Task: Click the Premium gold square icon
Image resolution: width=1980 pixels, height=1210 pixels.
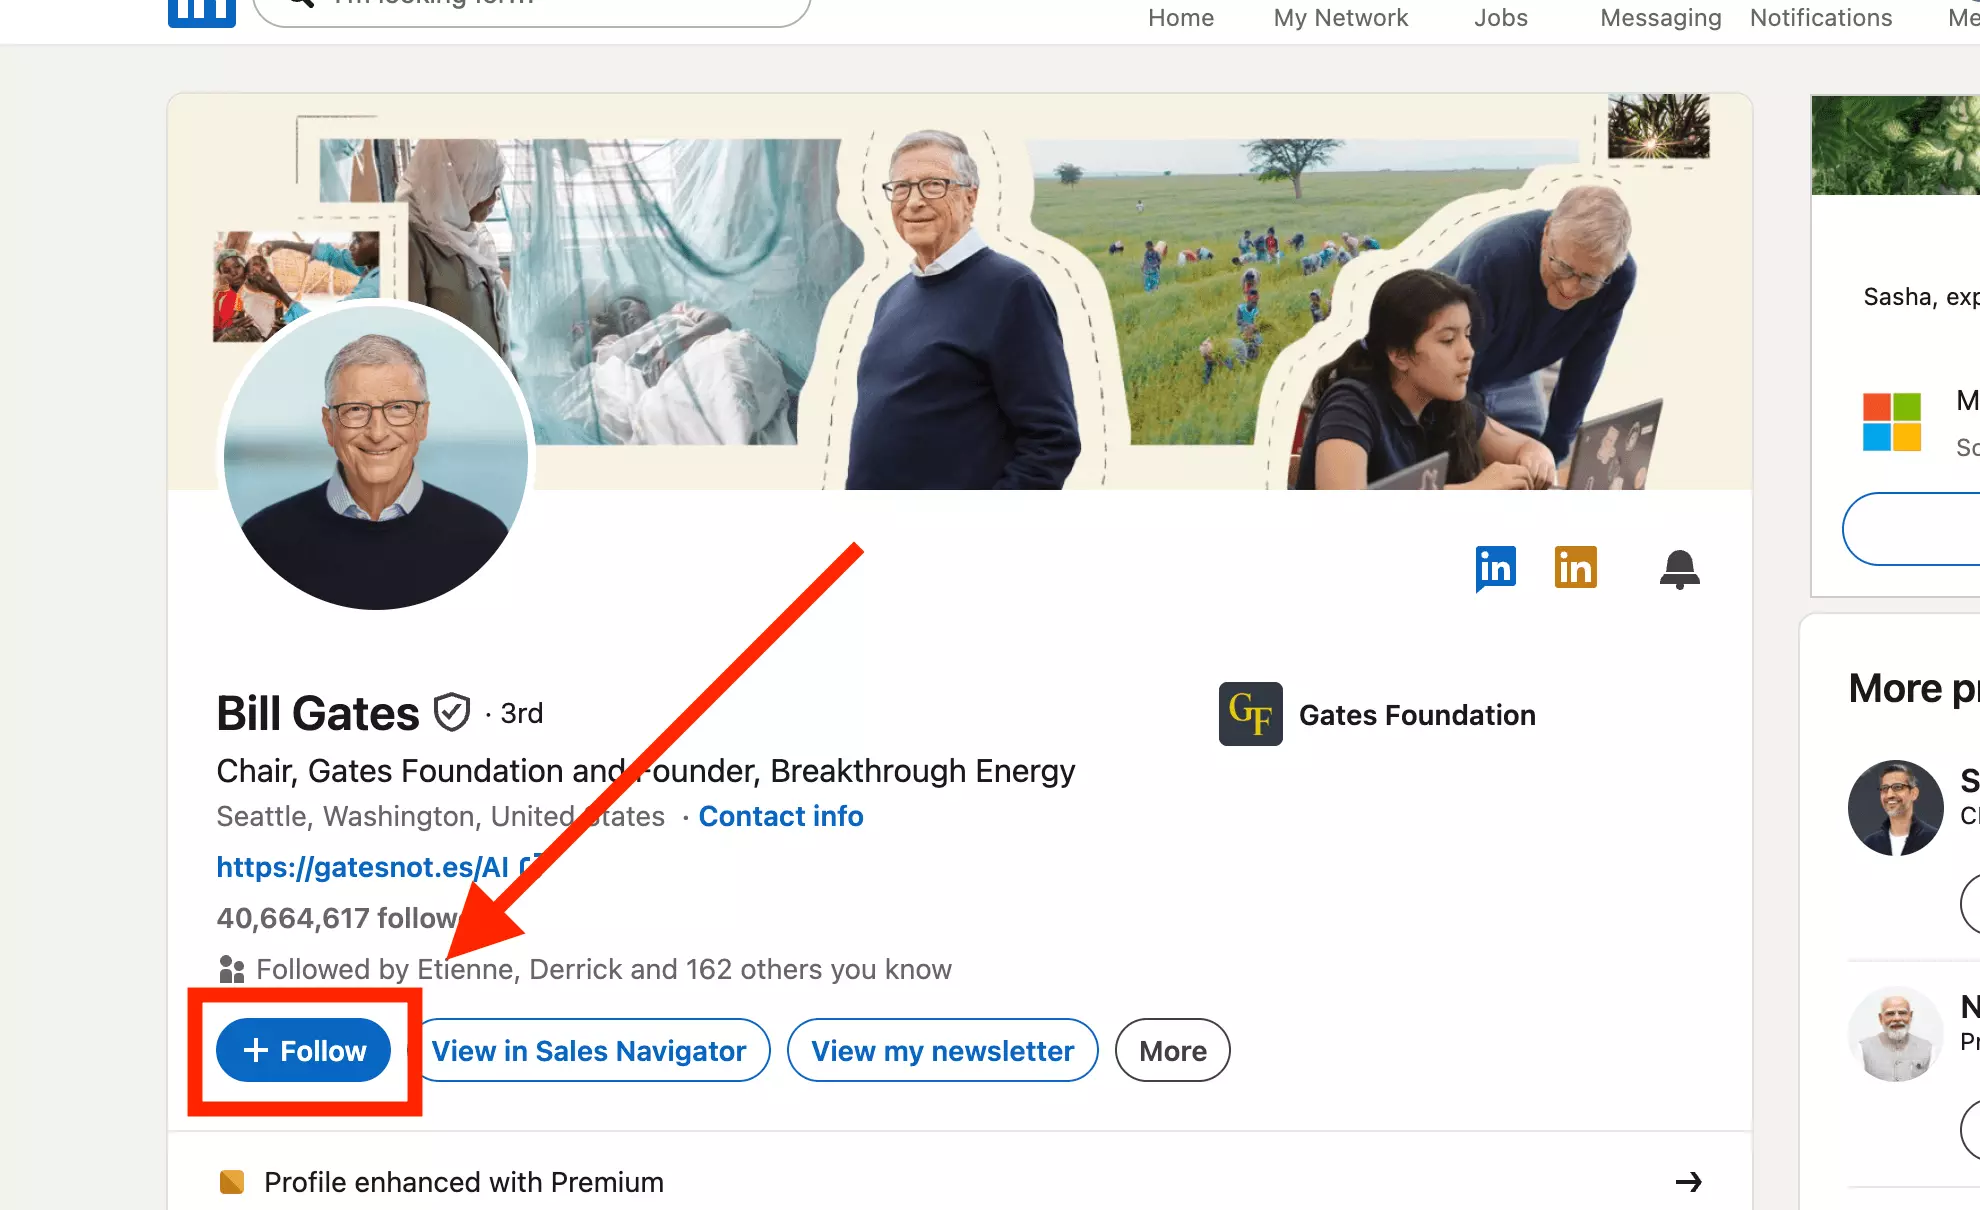Action: [232, 1182]
